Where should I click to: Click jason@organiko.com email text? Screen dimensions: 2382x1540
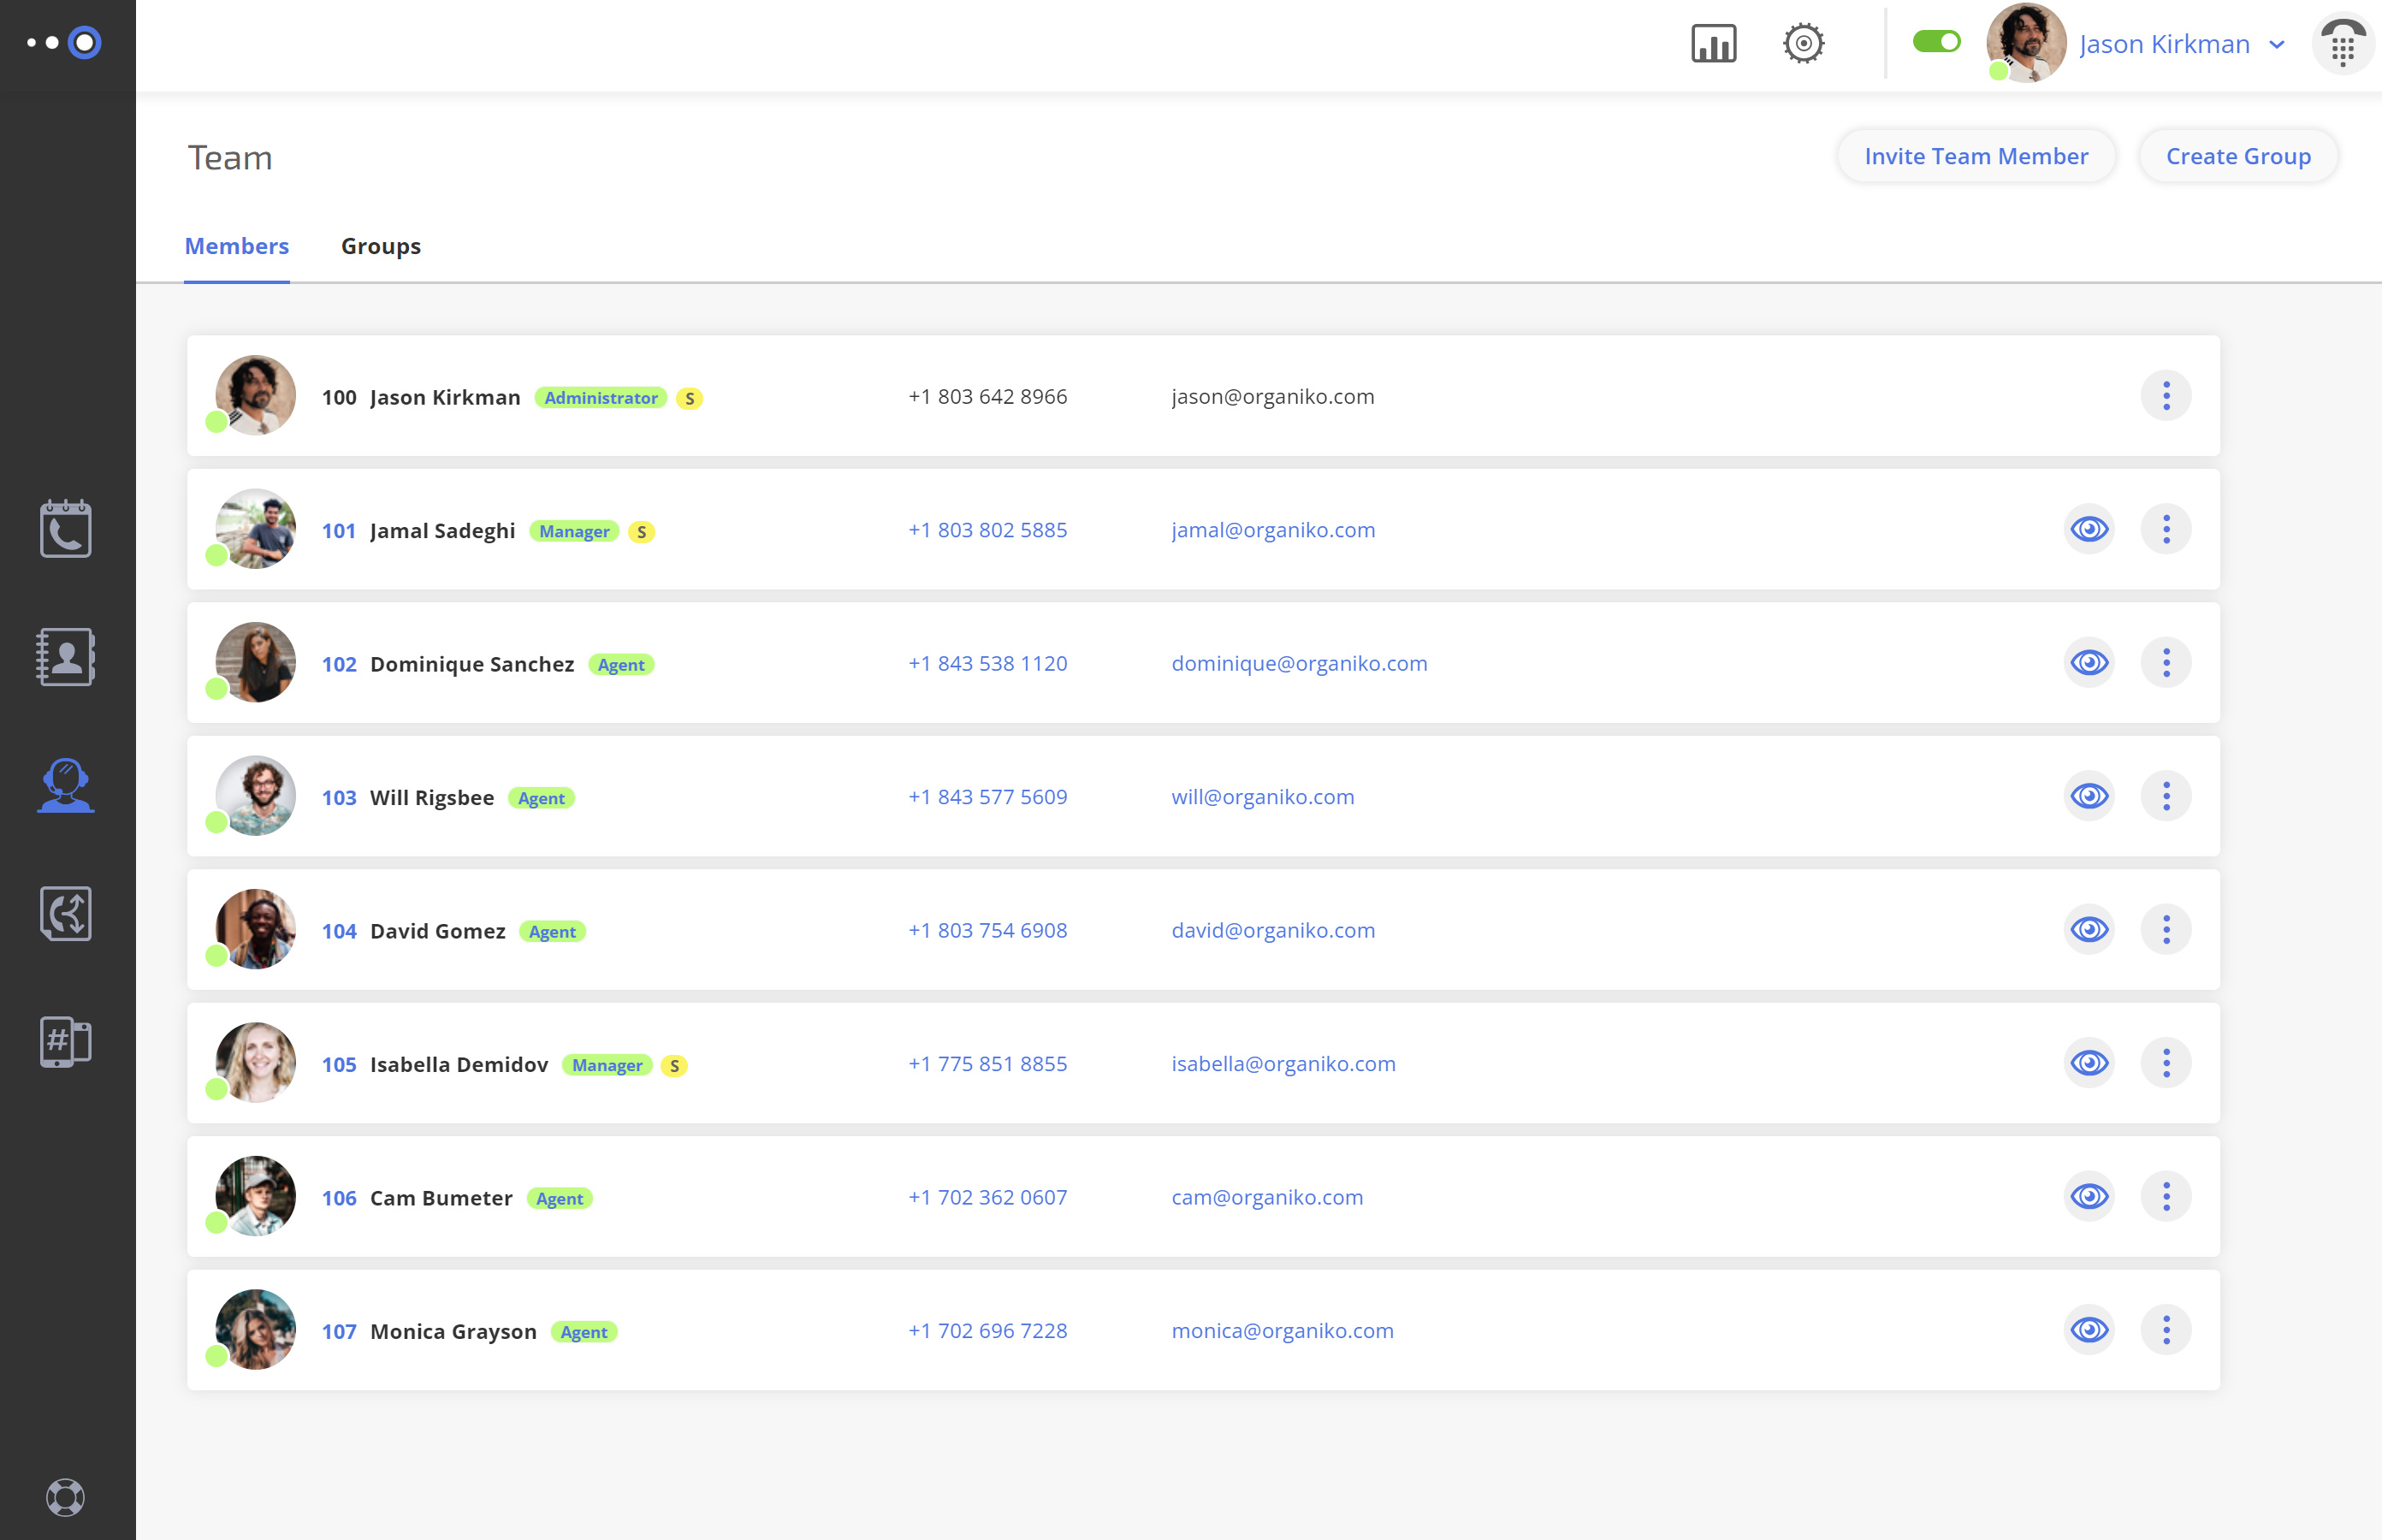(x=1272, y=396)
